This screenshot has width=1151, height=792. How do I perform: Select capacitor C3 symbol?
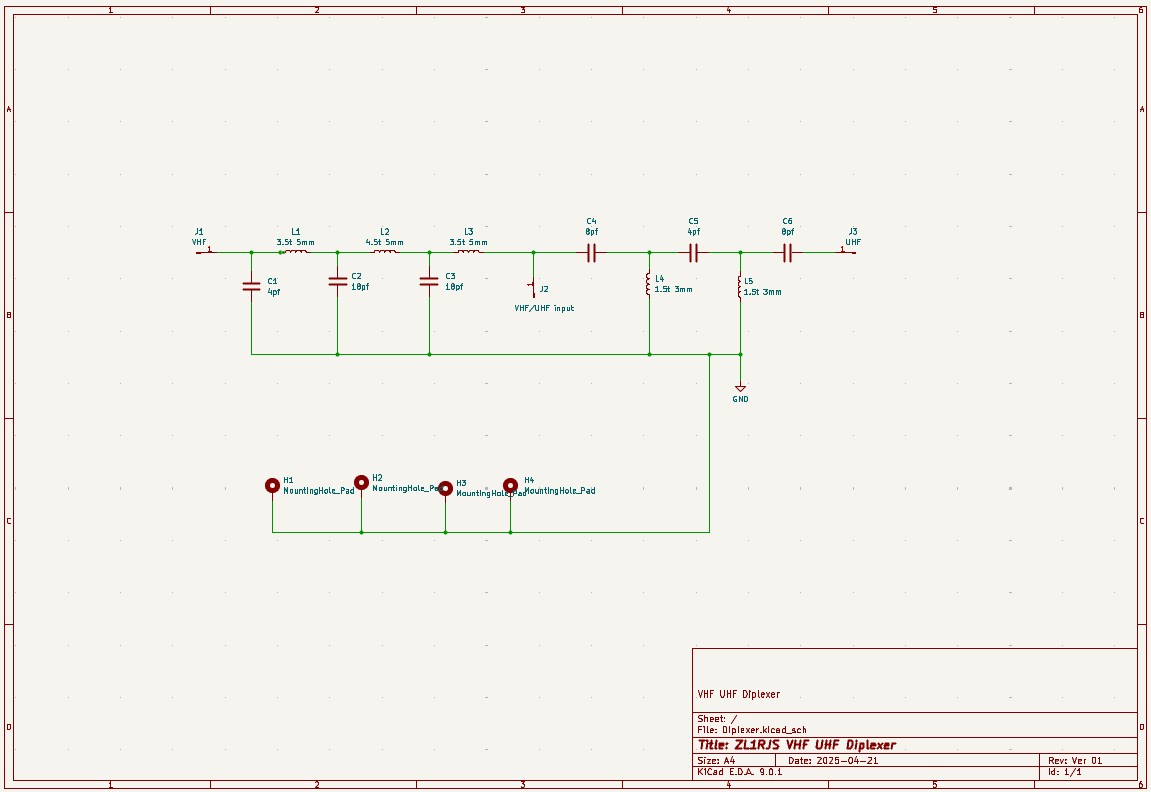(429, 281)
